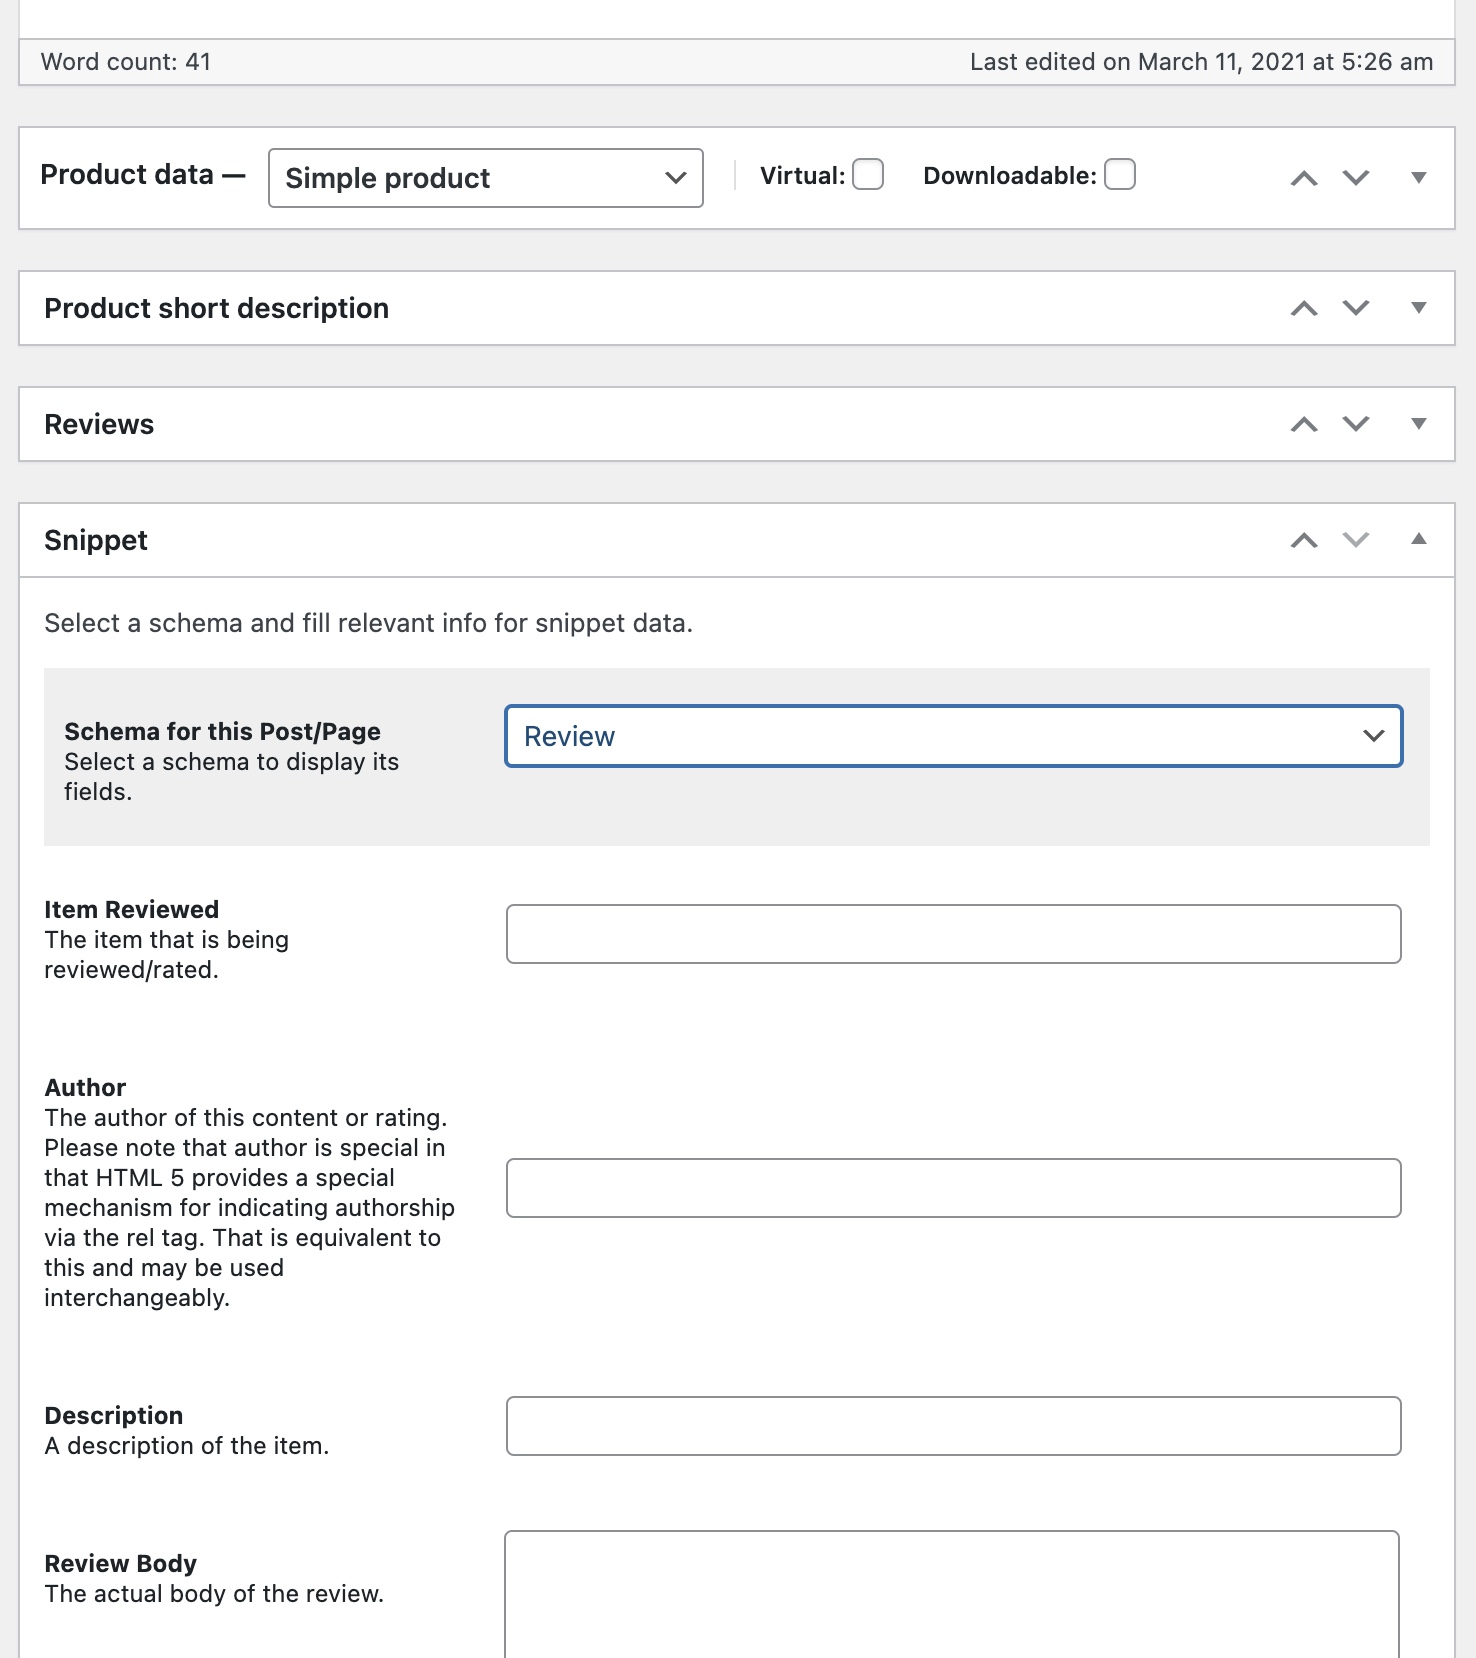Expand the Reviews panel triangle toggle
The width and height of the screenshot is (1476, 1658).
pyautogui.click(x=1418, y=424)
